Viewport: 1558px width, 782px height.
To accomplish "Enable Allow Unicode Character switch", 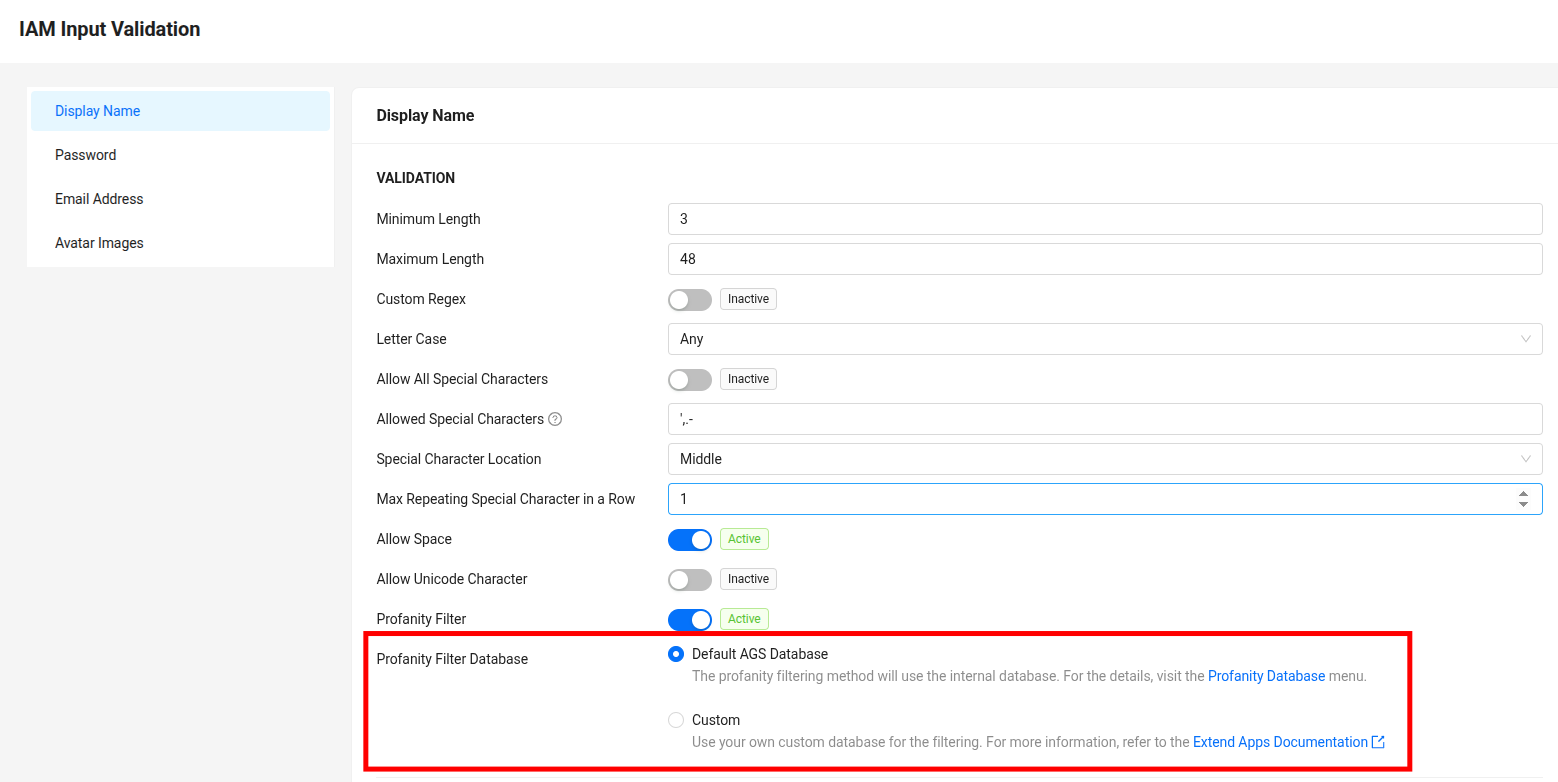I will coord(690,579).
